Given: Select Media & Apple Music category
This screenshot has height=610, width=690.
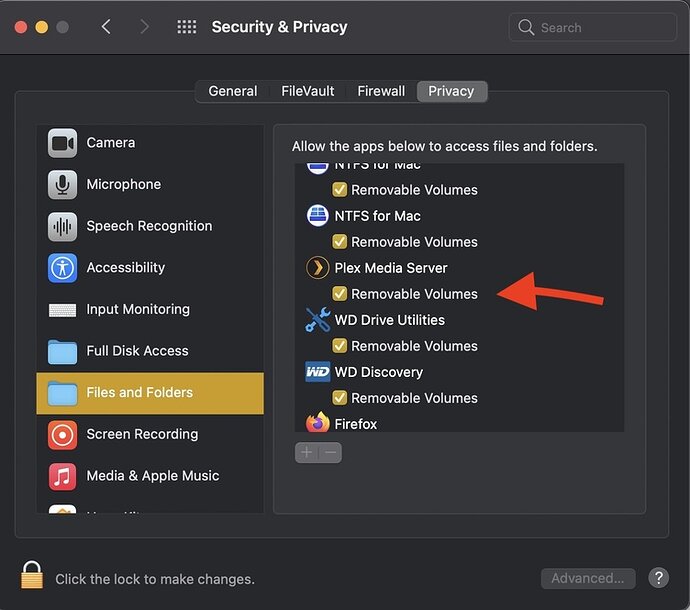Looking at the screenshot, I should coord(150,476).
